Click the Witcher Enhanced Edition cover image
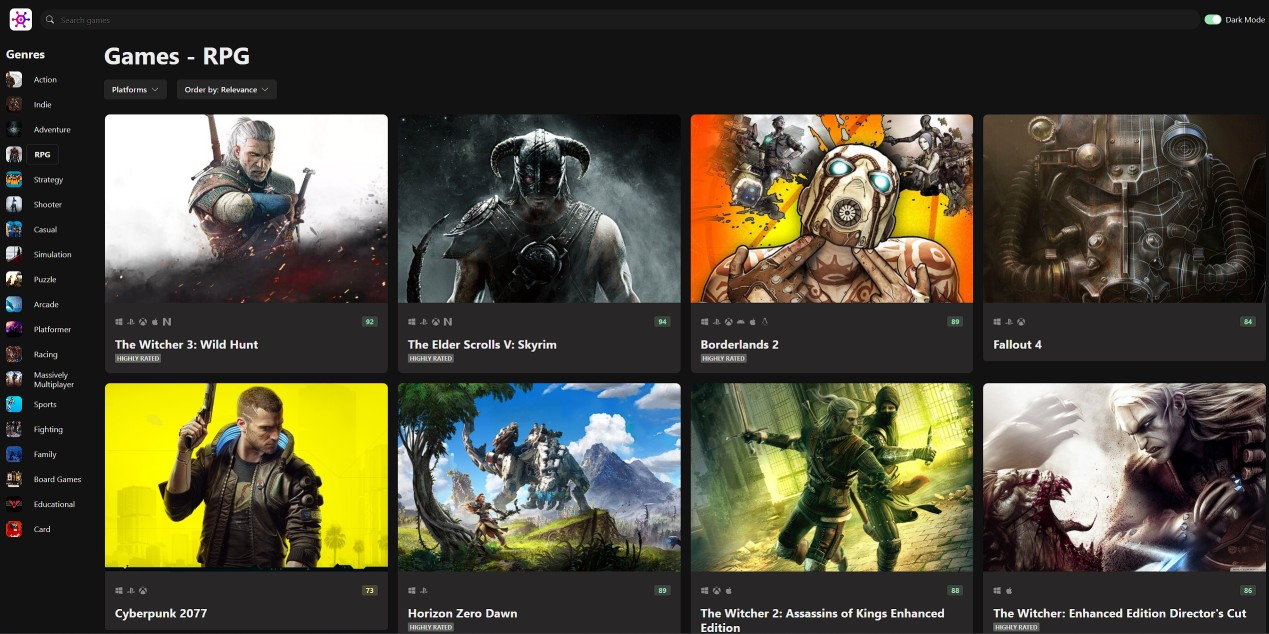Viewport: 1269px width, 634px height. [1125, 477]
